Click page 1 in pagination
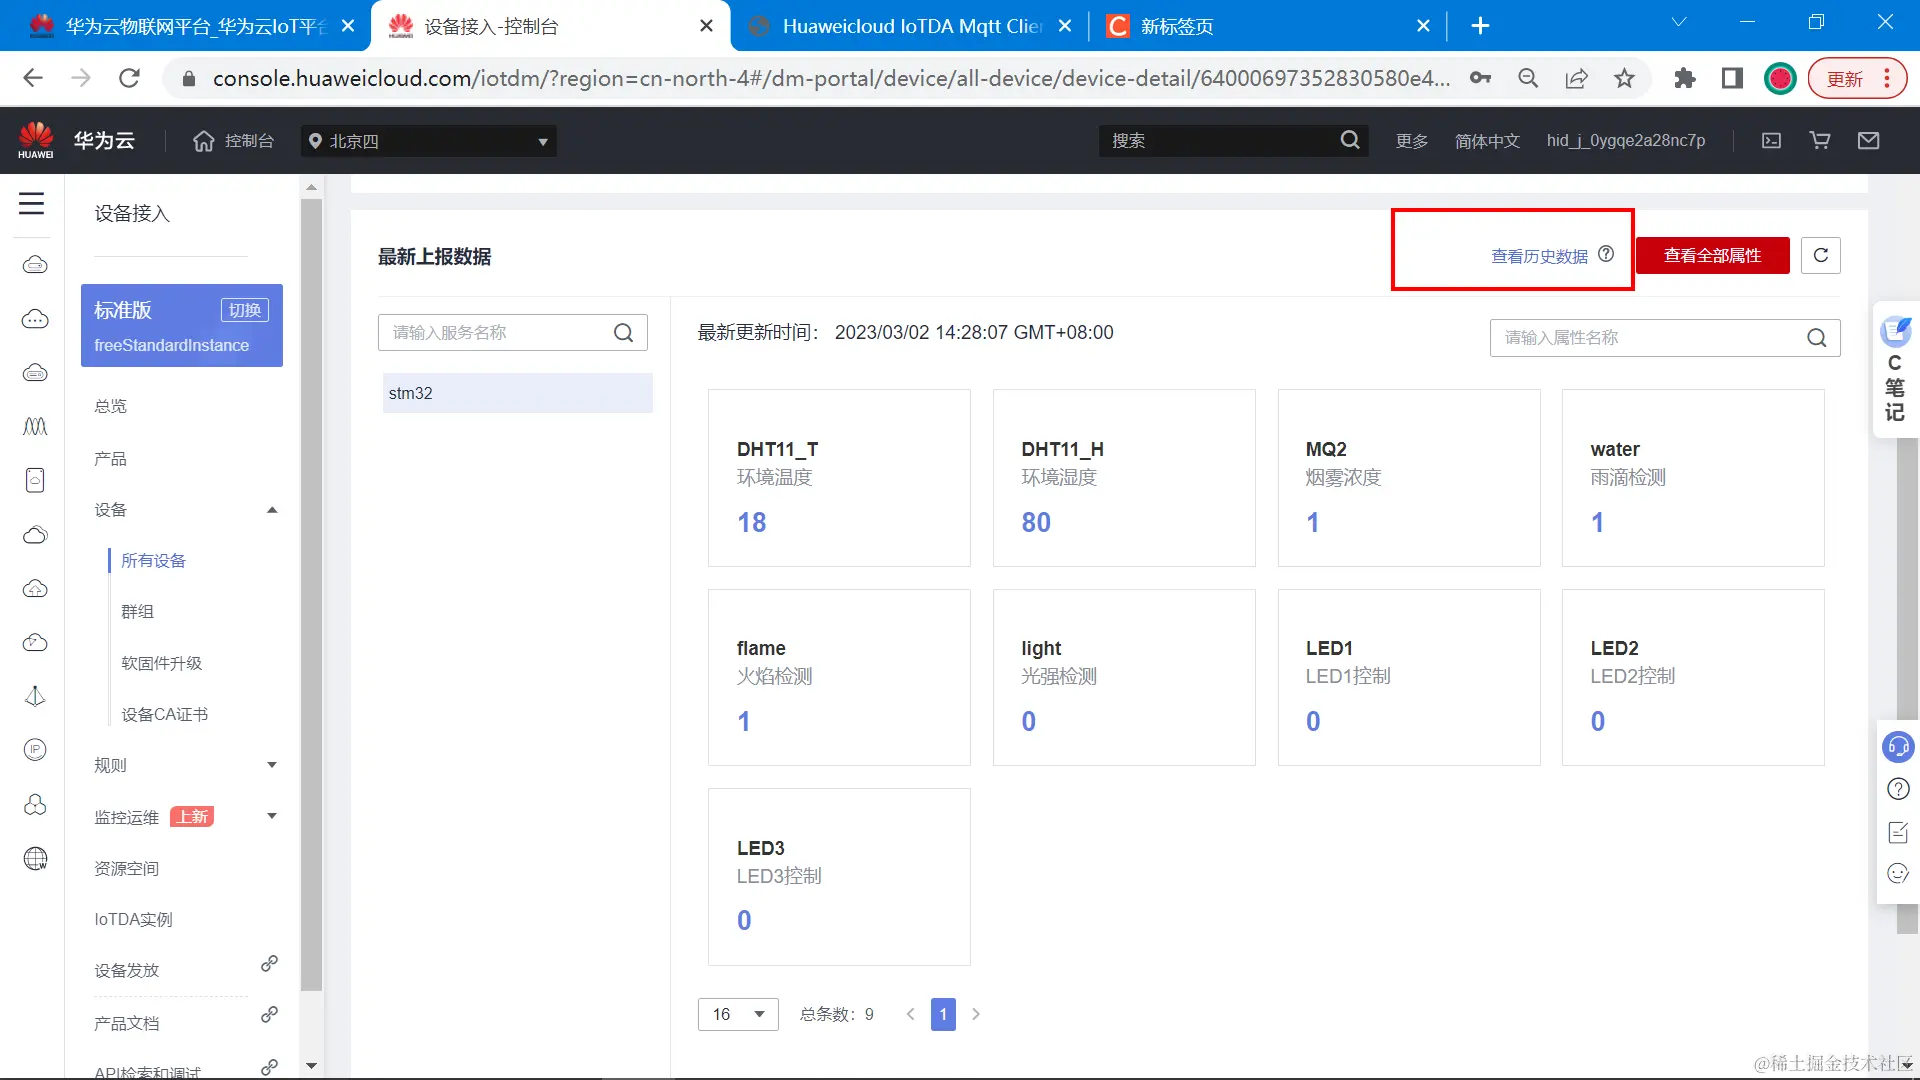Screen dimensions: 1920x1080 point(943,1014)
